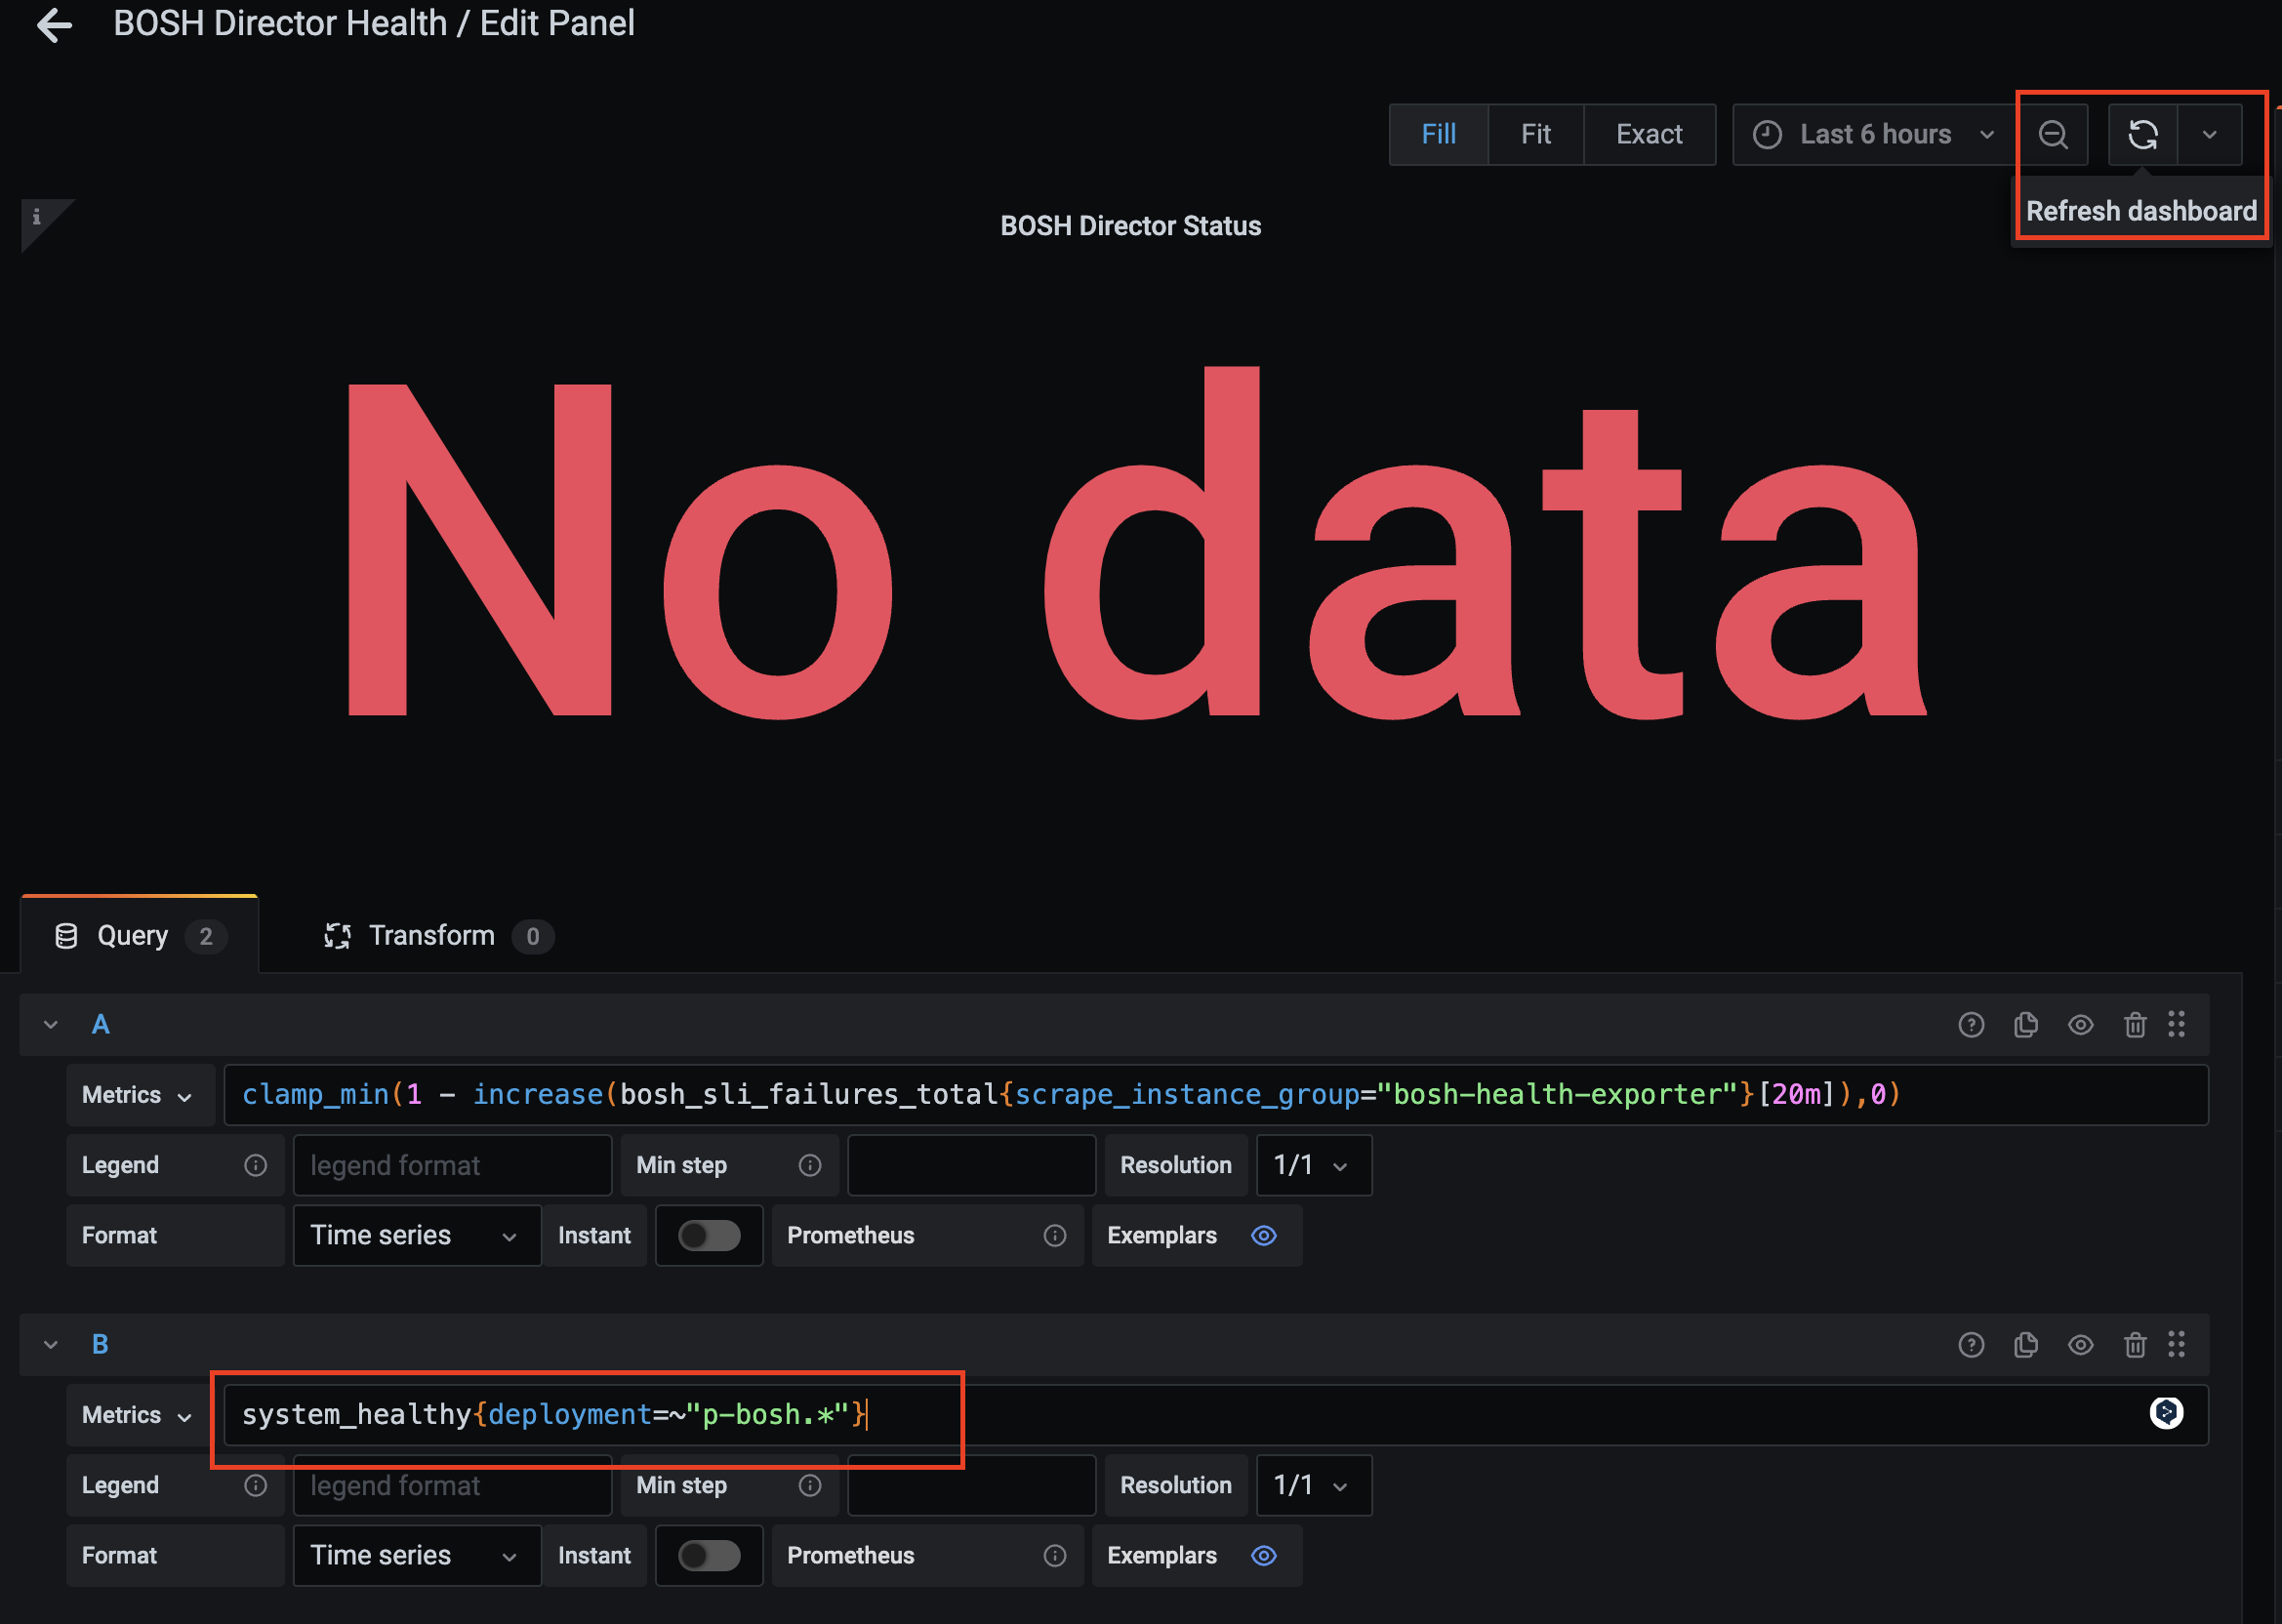Click the panel info corner icon
The width and height of the screenshot is (2282, 1624).
(x=37, y=217)
